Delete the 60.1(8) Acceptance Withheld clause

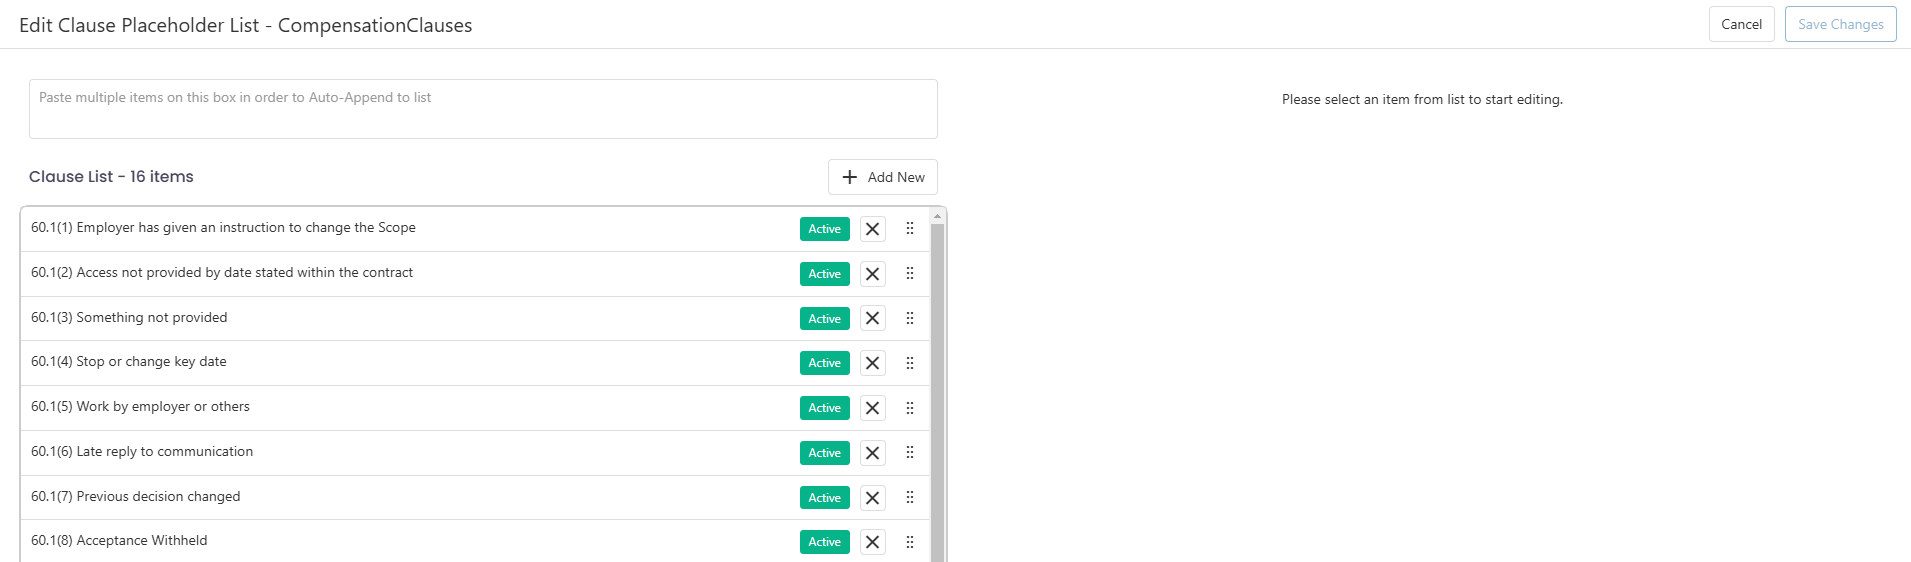click(x=872, y=542)
